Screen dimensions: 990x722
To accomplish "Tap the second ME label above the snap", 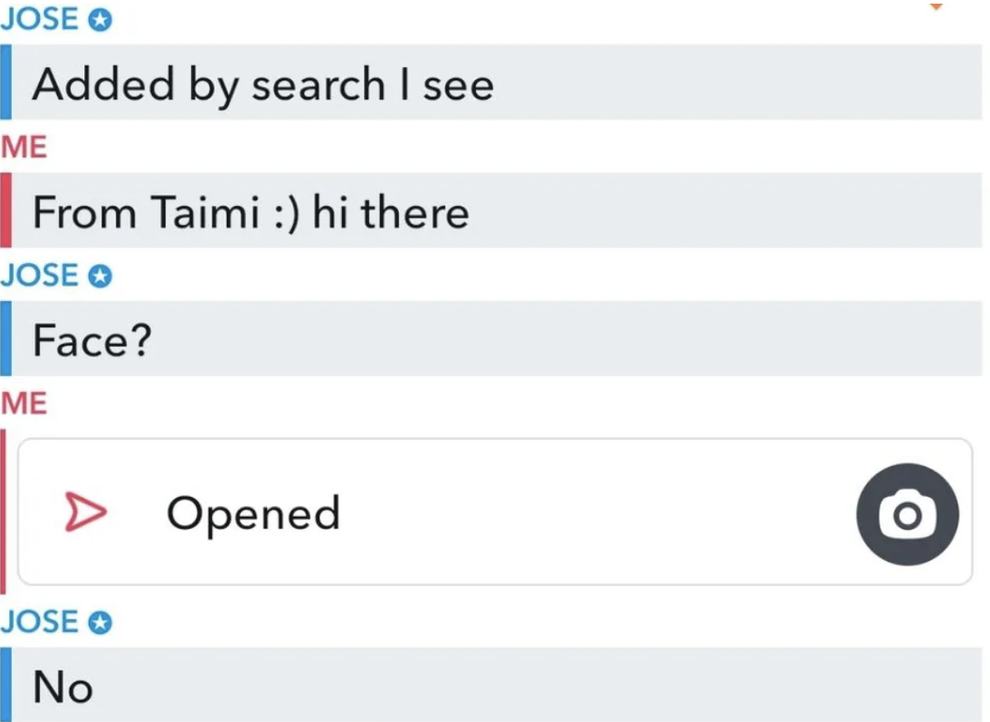I will point(25,403).
